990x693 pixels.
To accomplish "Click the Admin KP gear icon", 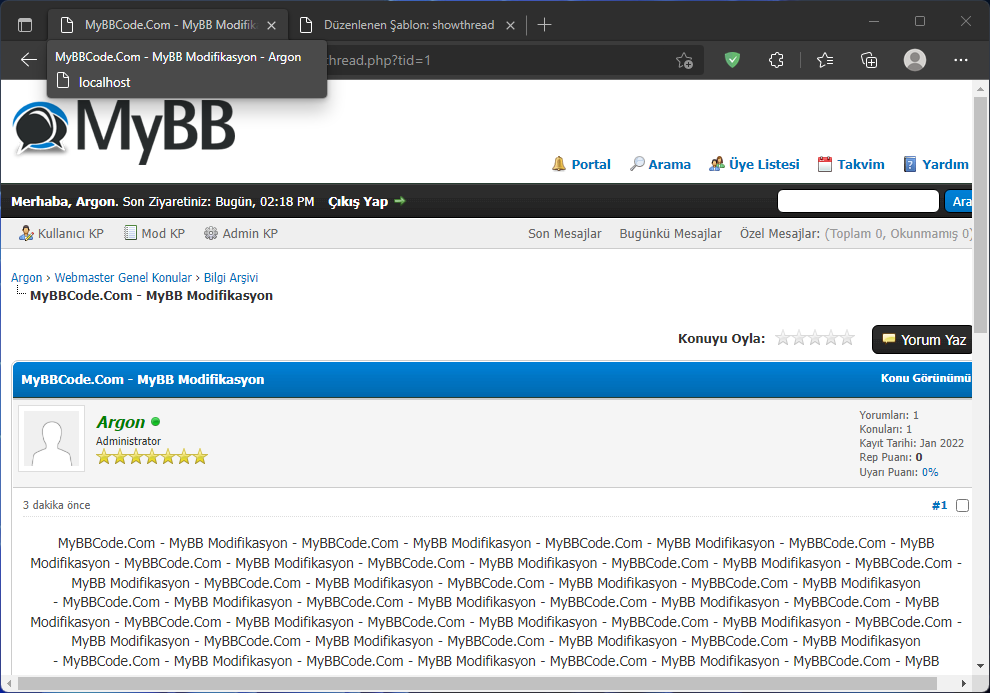I will (x=211, y=233).
